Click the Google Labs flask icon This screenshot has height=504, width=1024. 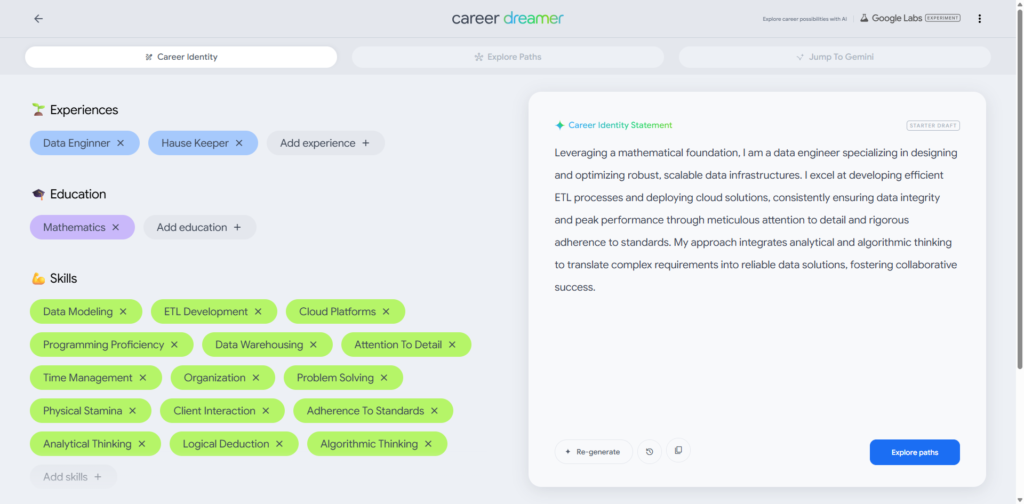(x=864, y=18)
